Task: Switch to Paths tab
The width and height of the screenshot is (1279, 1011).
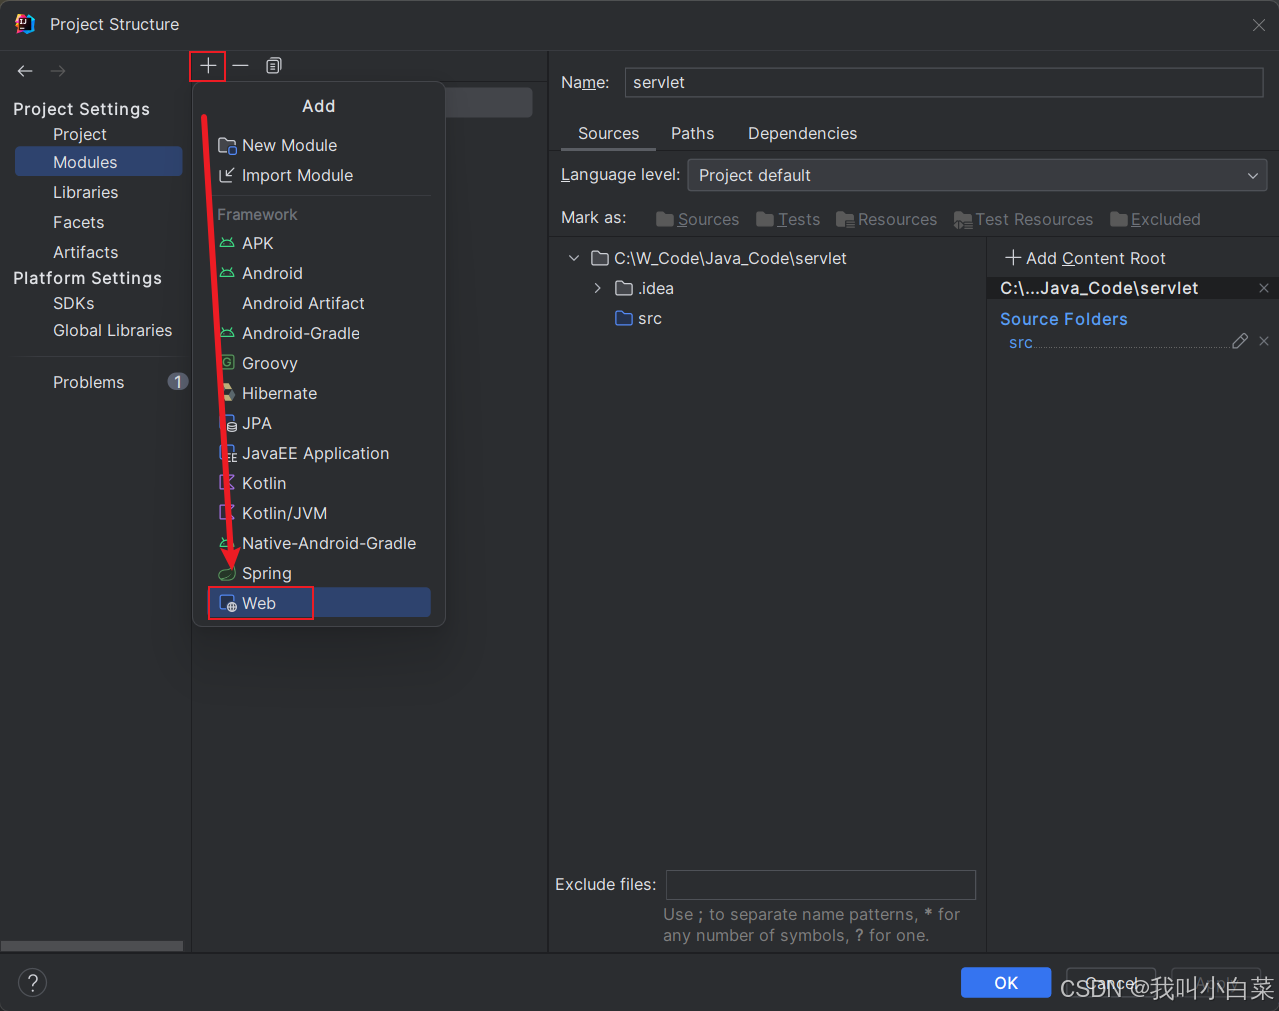Action: pos(692,133)
